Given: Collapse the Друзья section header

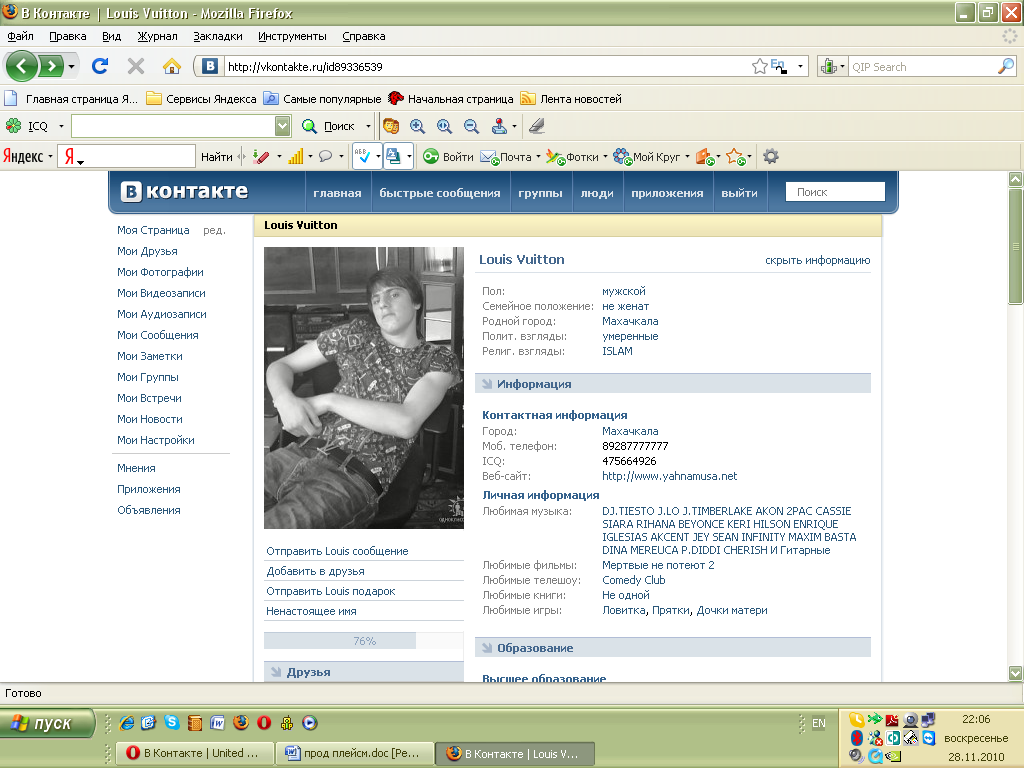Looking at the screenshot, I should (x=364, y=671).
